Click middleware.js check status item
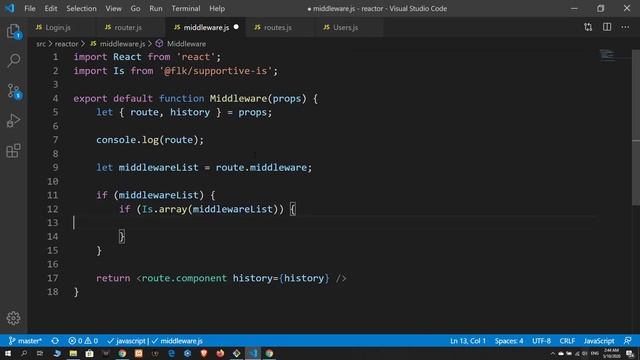The image size is (640, 360). 177,341
